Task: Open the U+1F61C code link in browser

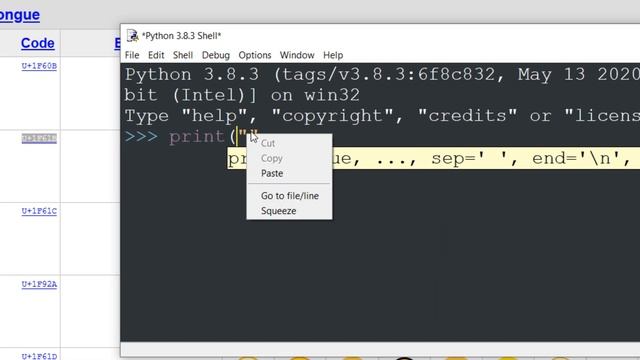Action: pyautogui.click(x=39, y=211)
